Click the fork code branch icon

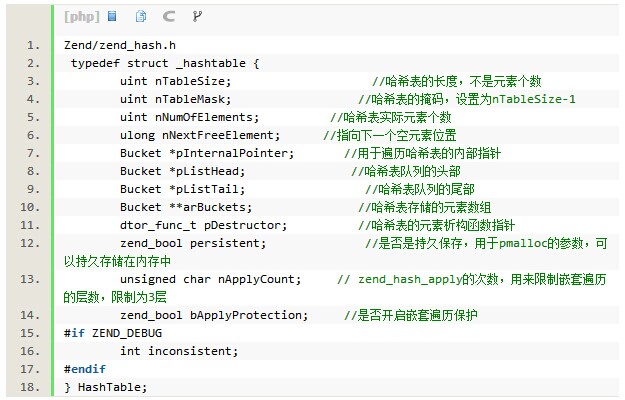click(196, 16)
